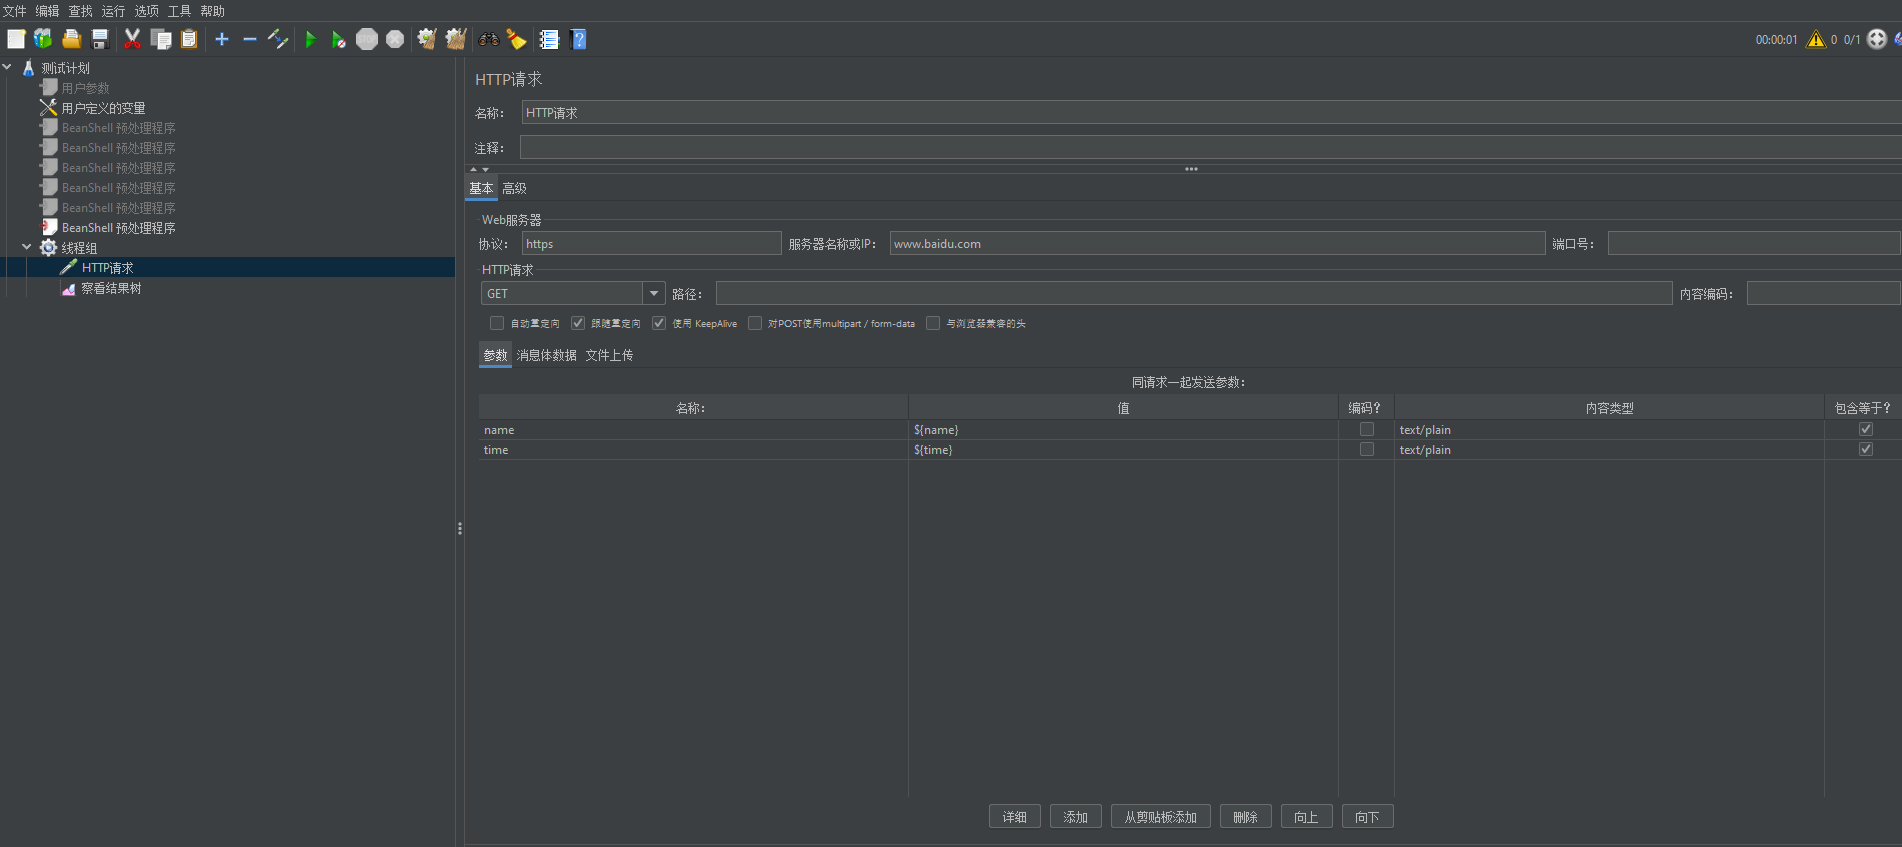Enable the 自动重定向 checkbox
Image resolution: width=1902 pixels, height=847 pixels.
point(497,323)
